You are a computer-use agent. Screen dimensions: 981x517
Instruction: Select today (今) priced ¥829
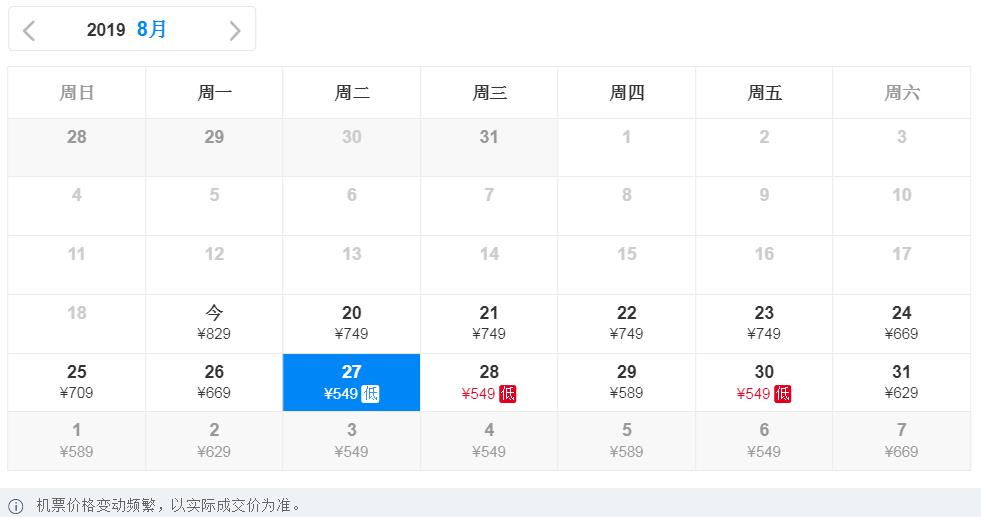coord(214,323)
